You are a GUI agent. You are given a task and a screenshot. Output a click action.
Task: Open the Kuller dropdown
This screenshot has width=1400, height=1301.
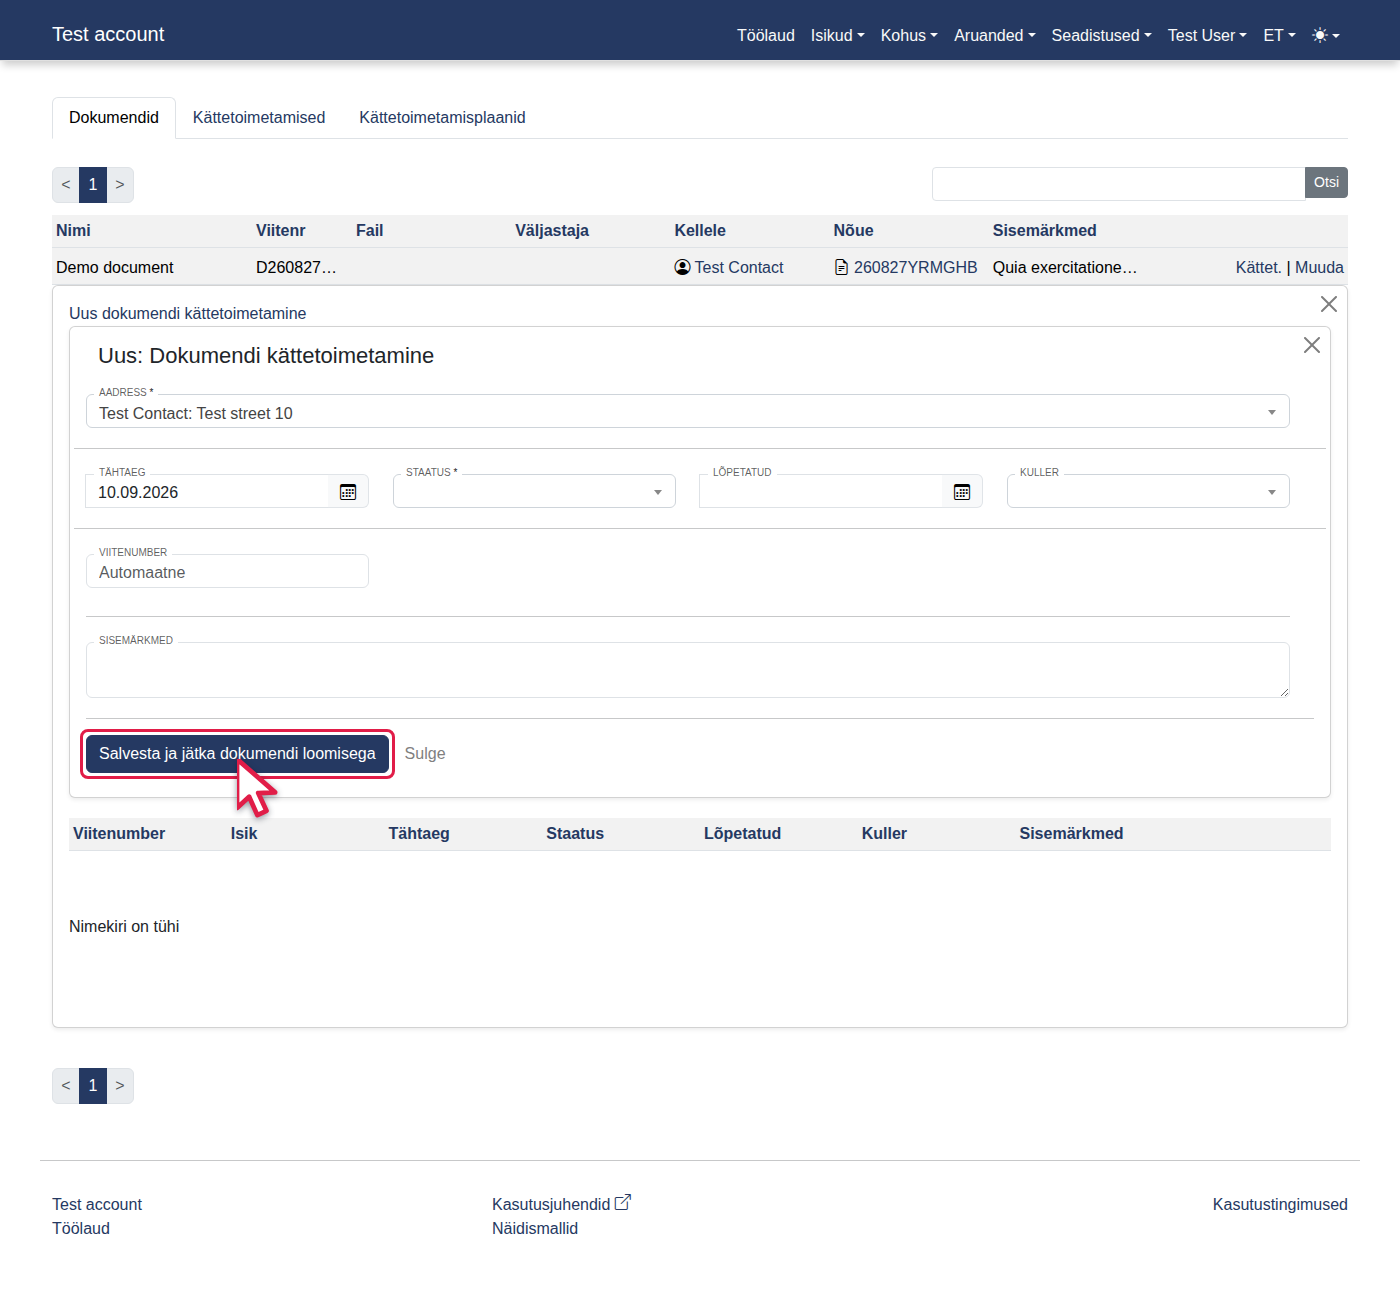pyautogui.click(x=1148, y=491)
